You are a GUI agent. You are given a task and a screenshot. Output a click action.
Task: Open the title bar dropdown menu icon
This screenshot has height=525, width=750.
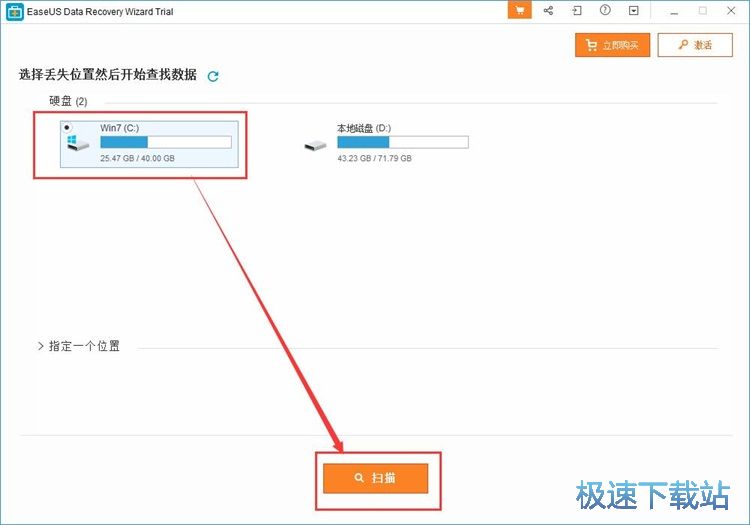pos(634,11)
